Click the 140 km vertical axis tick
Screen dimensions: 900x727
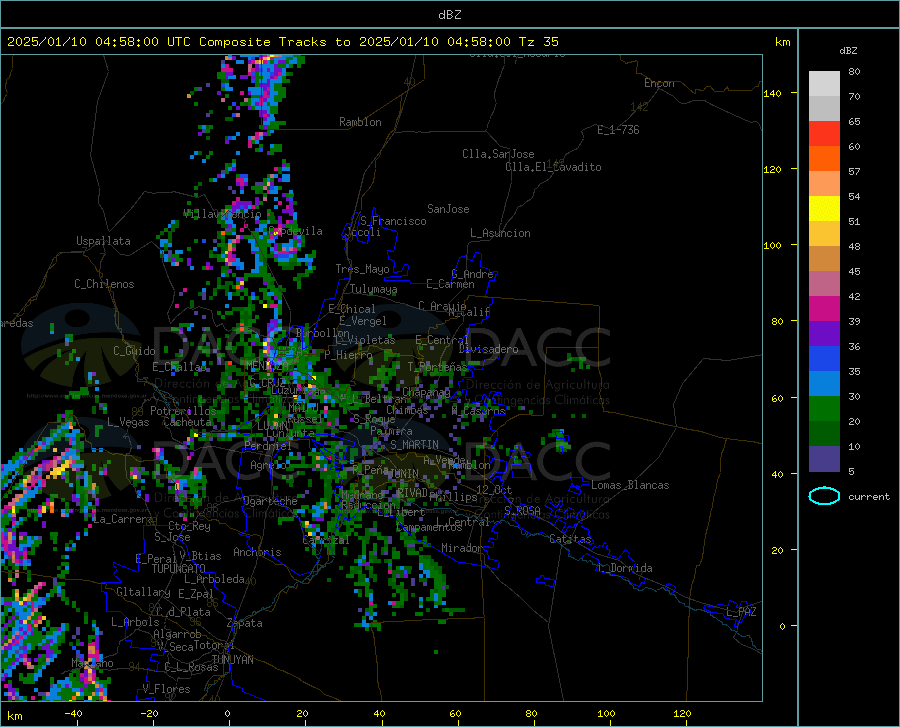[773, 93]
